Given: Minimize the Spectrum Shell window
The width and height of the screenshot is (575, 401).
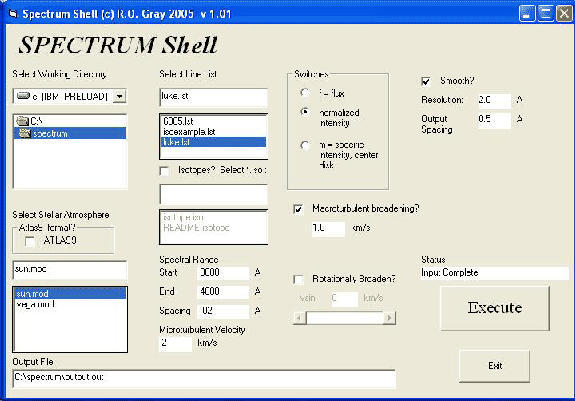Looking at the screenshot, I should [527, 14].
